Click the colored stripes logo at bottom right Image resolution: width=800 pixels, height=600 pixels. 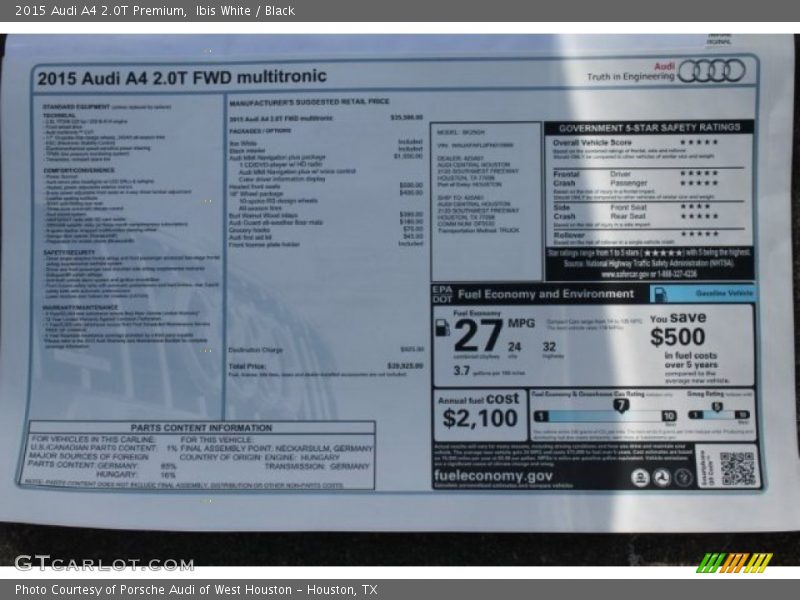734,563
